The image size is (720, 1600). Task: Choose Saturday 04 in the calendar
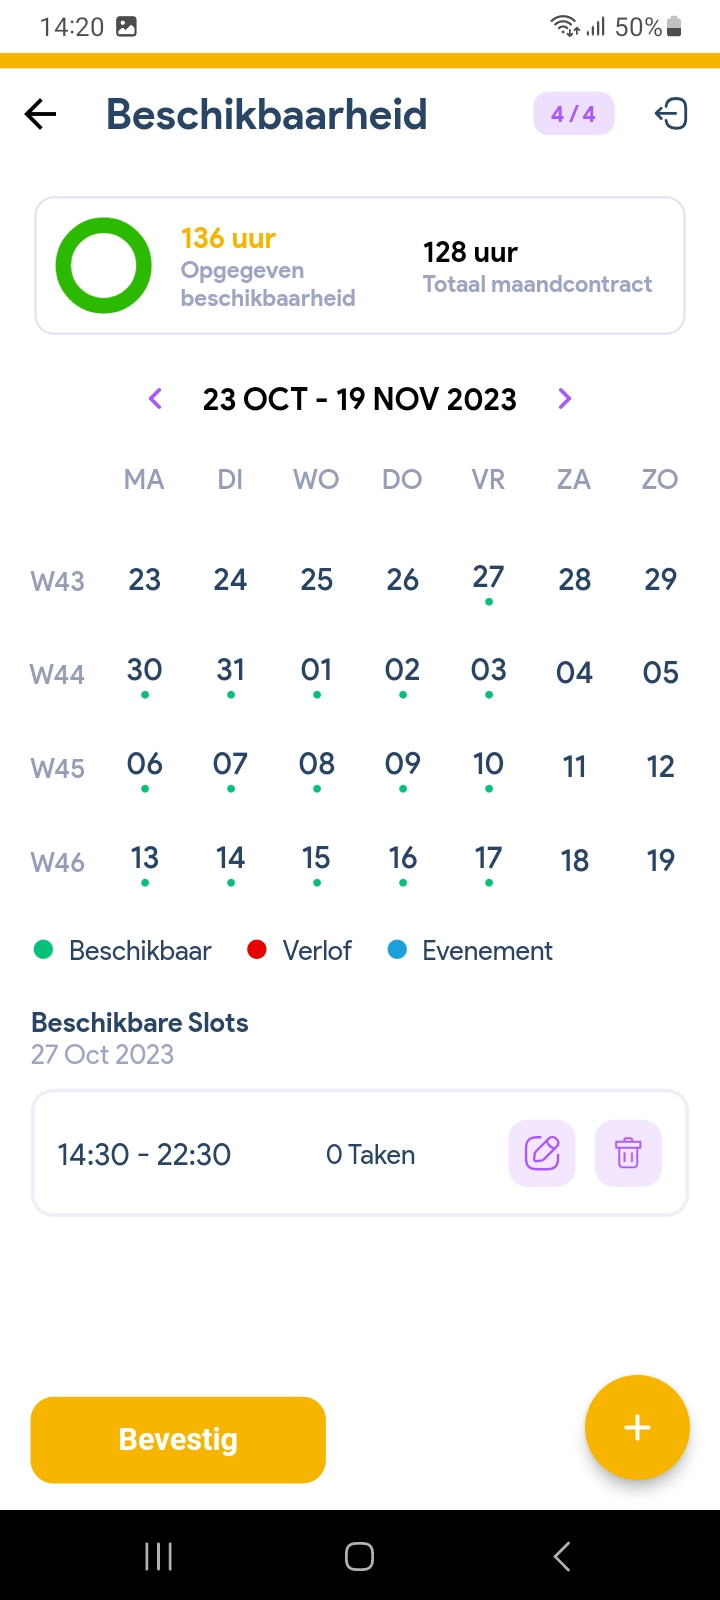(x=574, y=673)
